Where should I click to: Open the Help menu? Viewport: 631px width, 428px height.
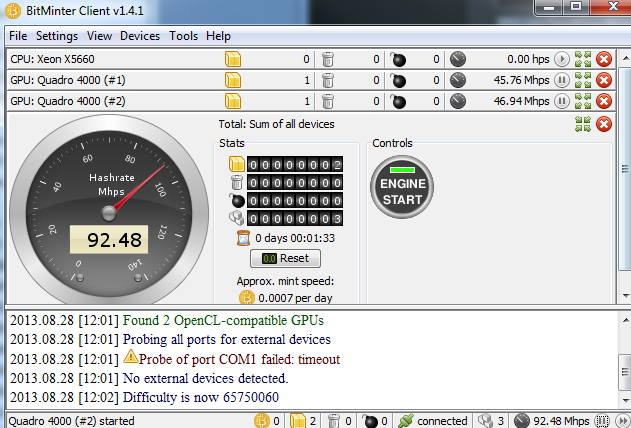[219, 36]
